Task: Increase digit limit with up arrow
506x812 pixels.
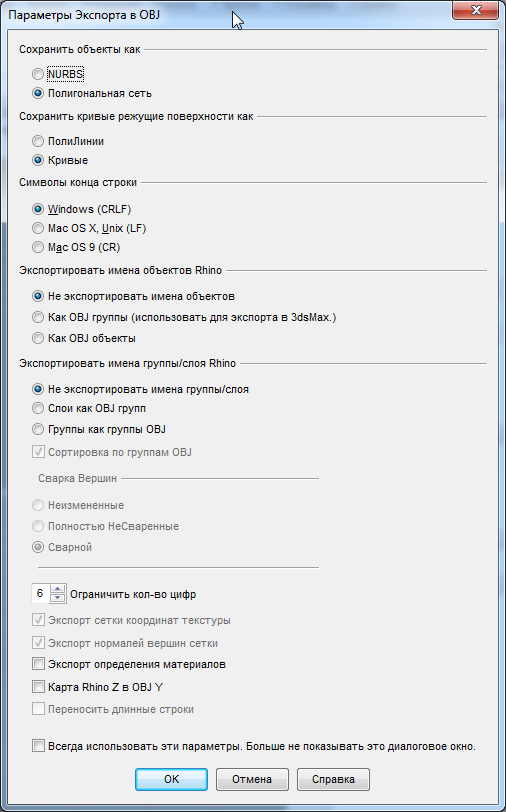Action: [59, 589]
